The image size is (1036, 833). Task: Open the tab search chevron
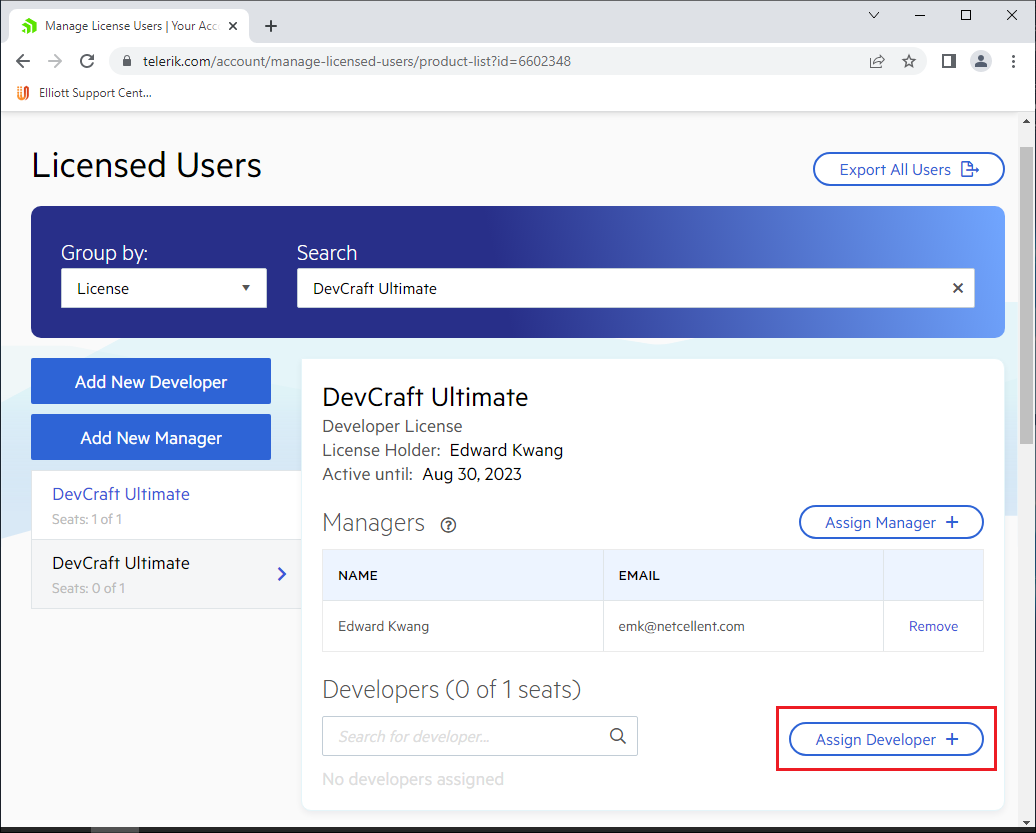point(873,15)
